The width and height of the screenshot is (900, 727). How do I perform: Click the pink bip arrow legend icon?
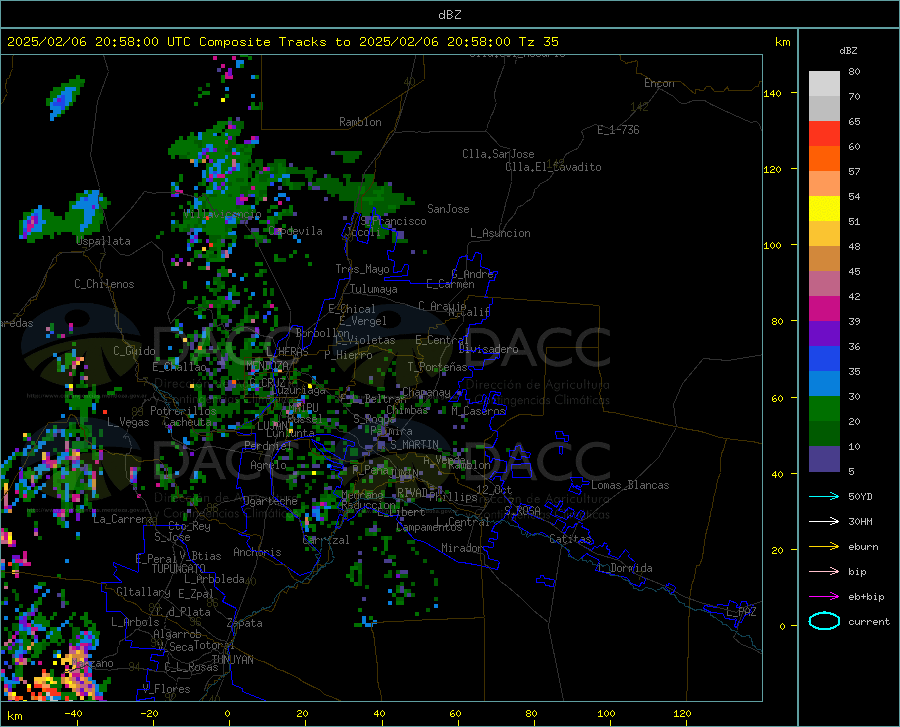click(824, 572)
